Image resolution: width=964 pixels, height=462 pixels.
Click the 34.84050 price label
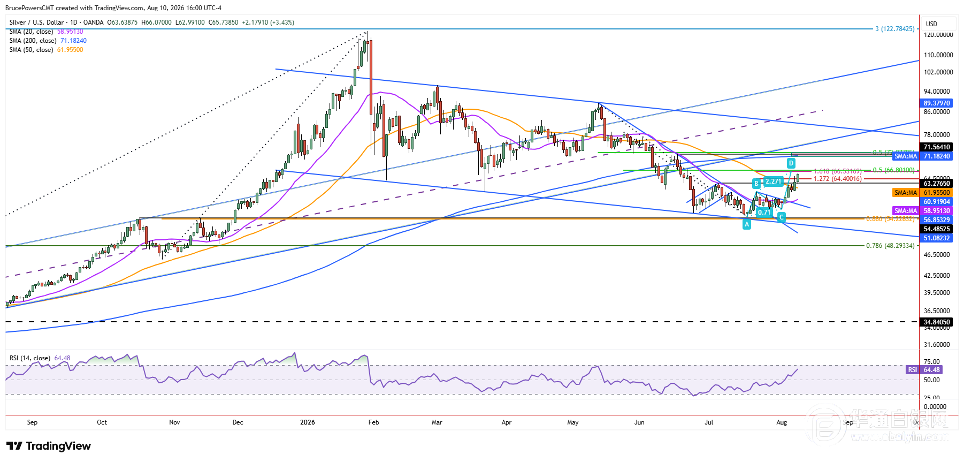938,322
